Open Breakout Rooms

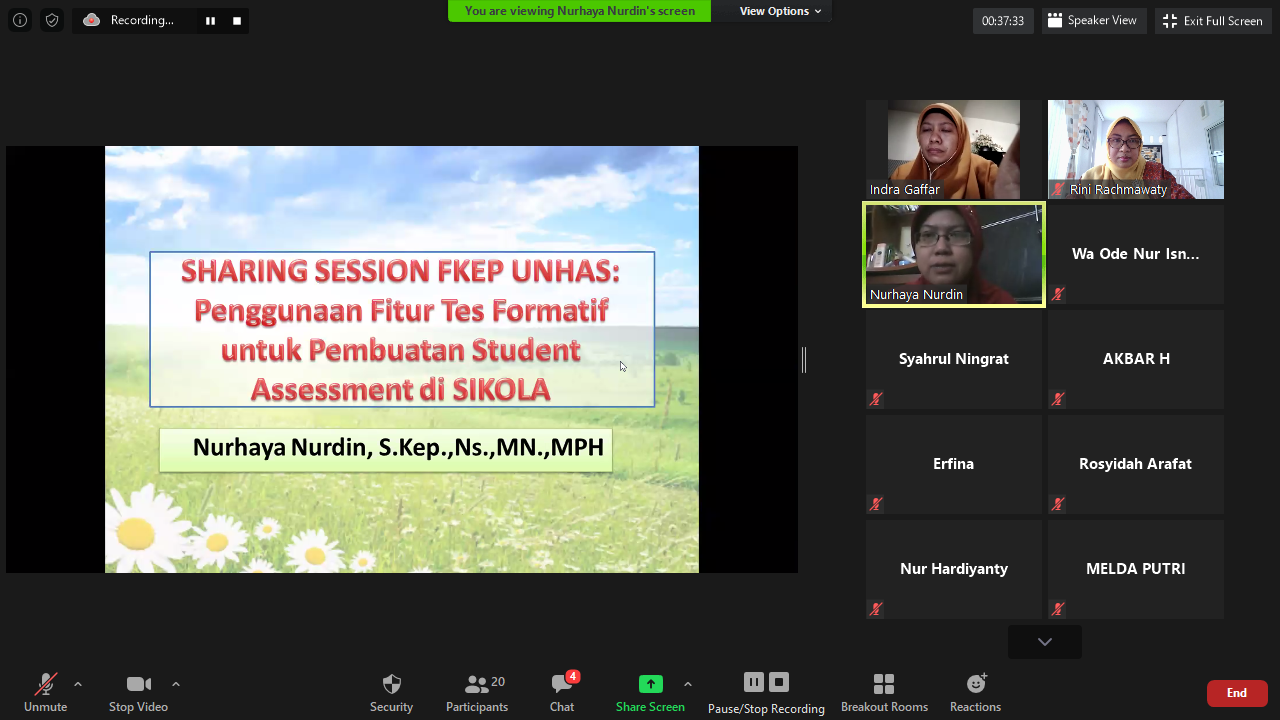pyautogui.click(x=884, y=692)
